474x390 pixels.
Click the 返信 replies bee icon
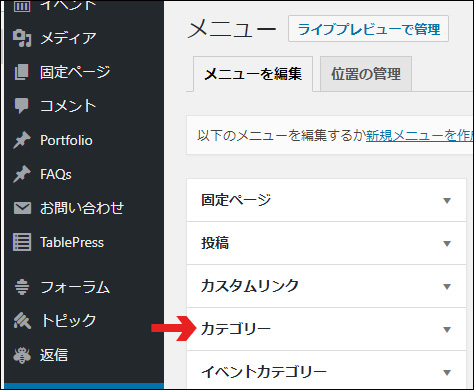[22, 355]
